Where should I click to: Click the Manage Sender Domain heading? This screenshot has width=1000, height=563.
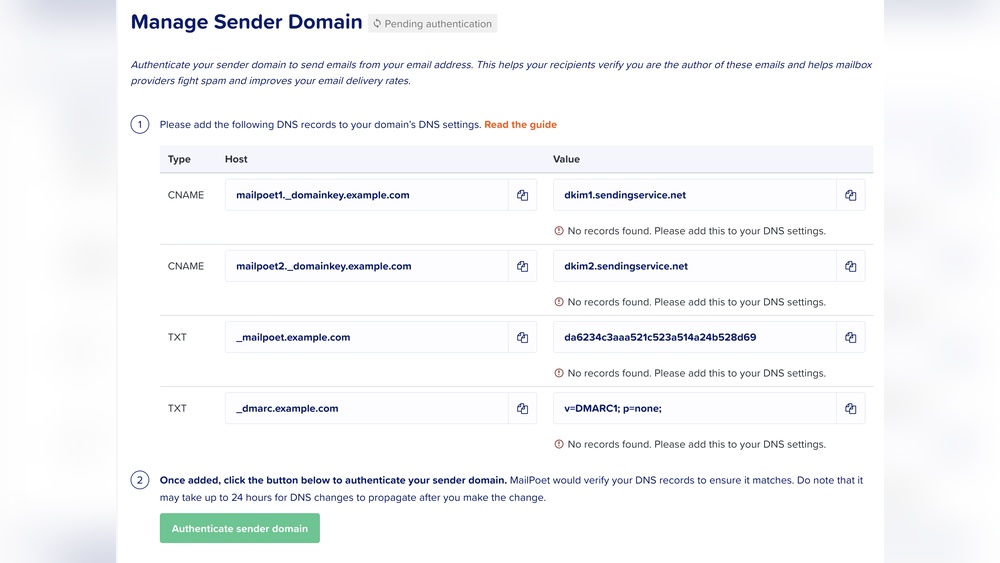tap(246, 22)
